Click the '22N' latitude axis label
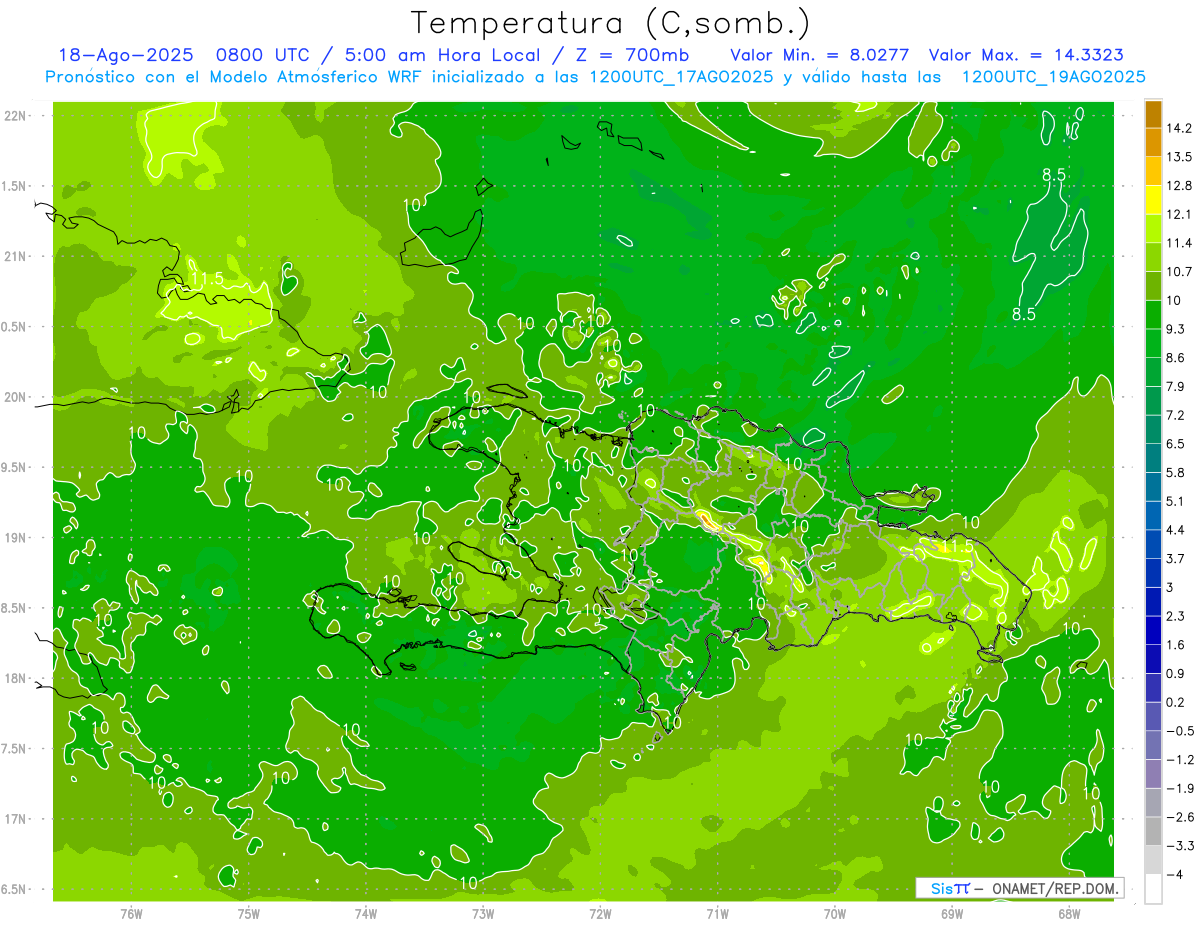Image resolution: width=1200 pixels, height=927 pixels. point(14,115)
